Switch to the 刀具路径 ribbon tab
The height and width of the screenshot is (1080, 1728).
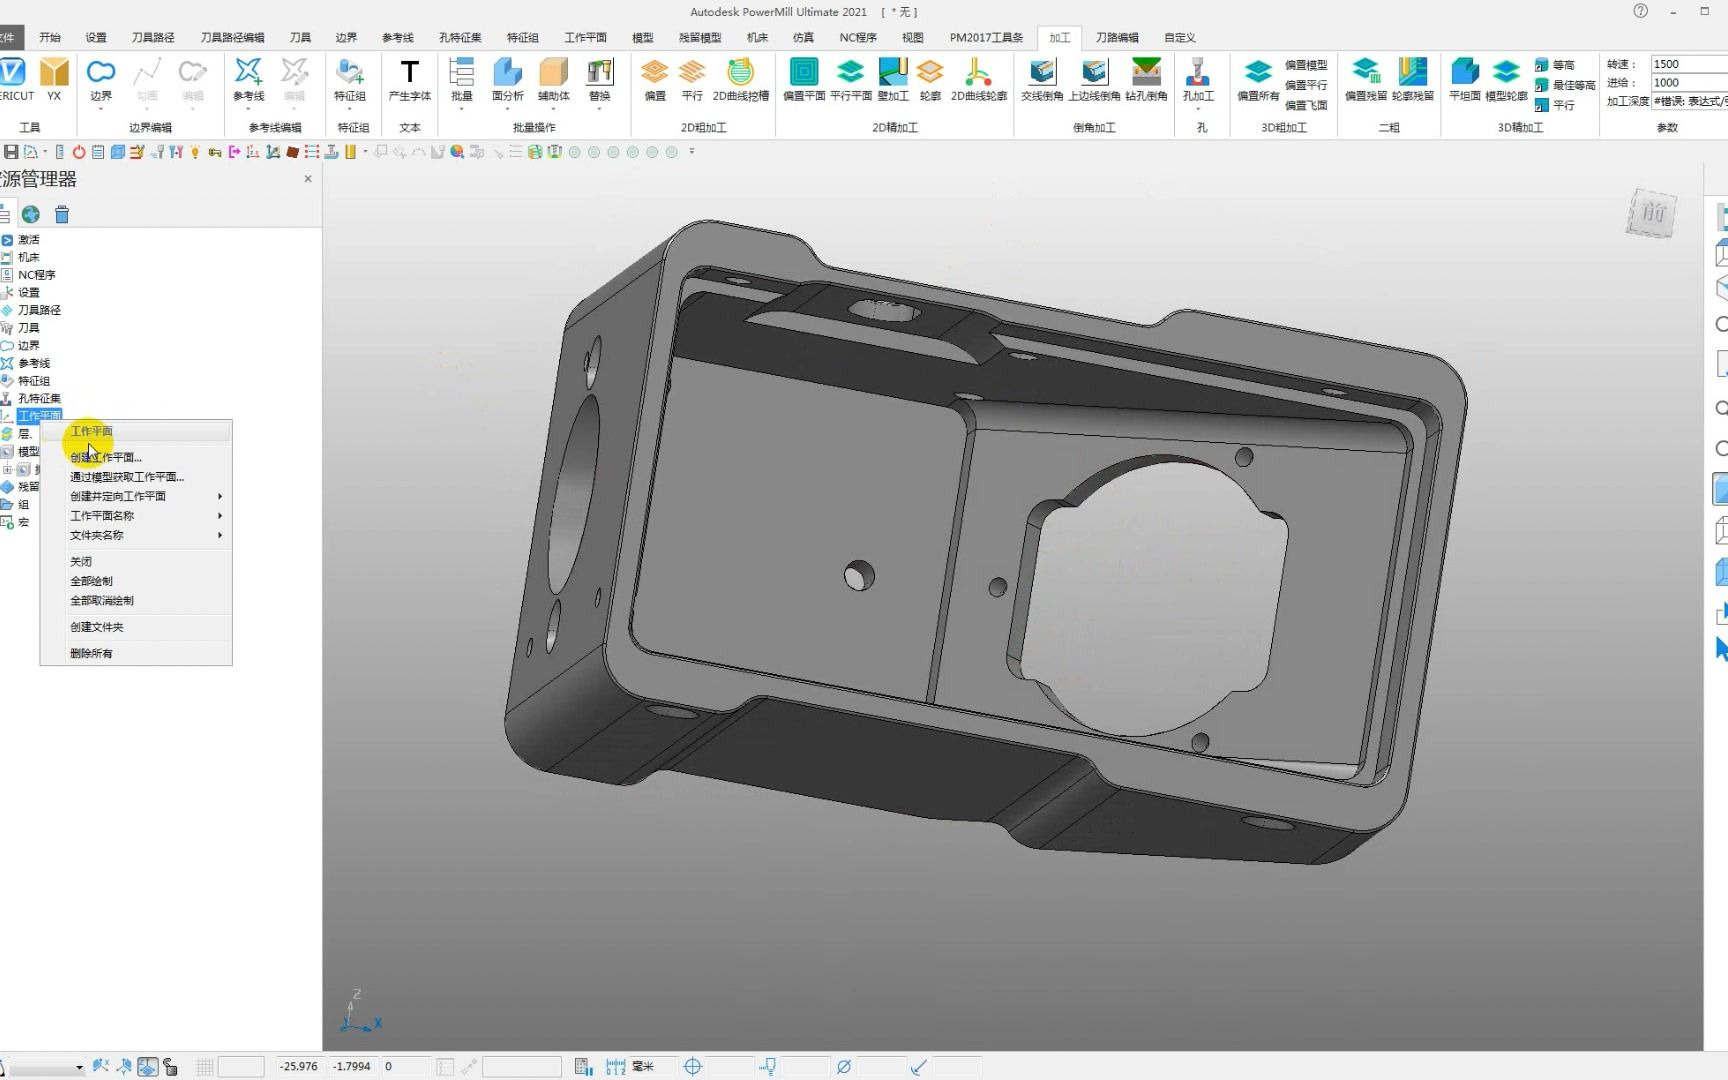click(153, 38)
